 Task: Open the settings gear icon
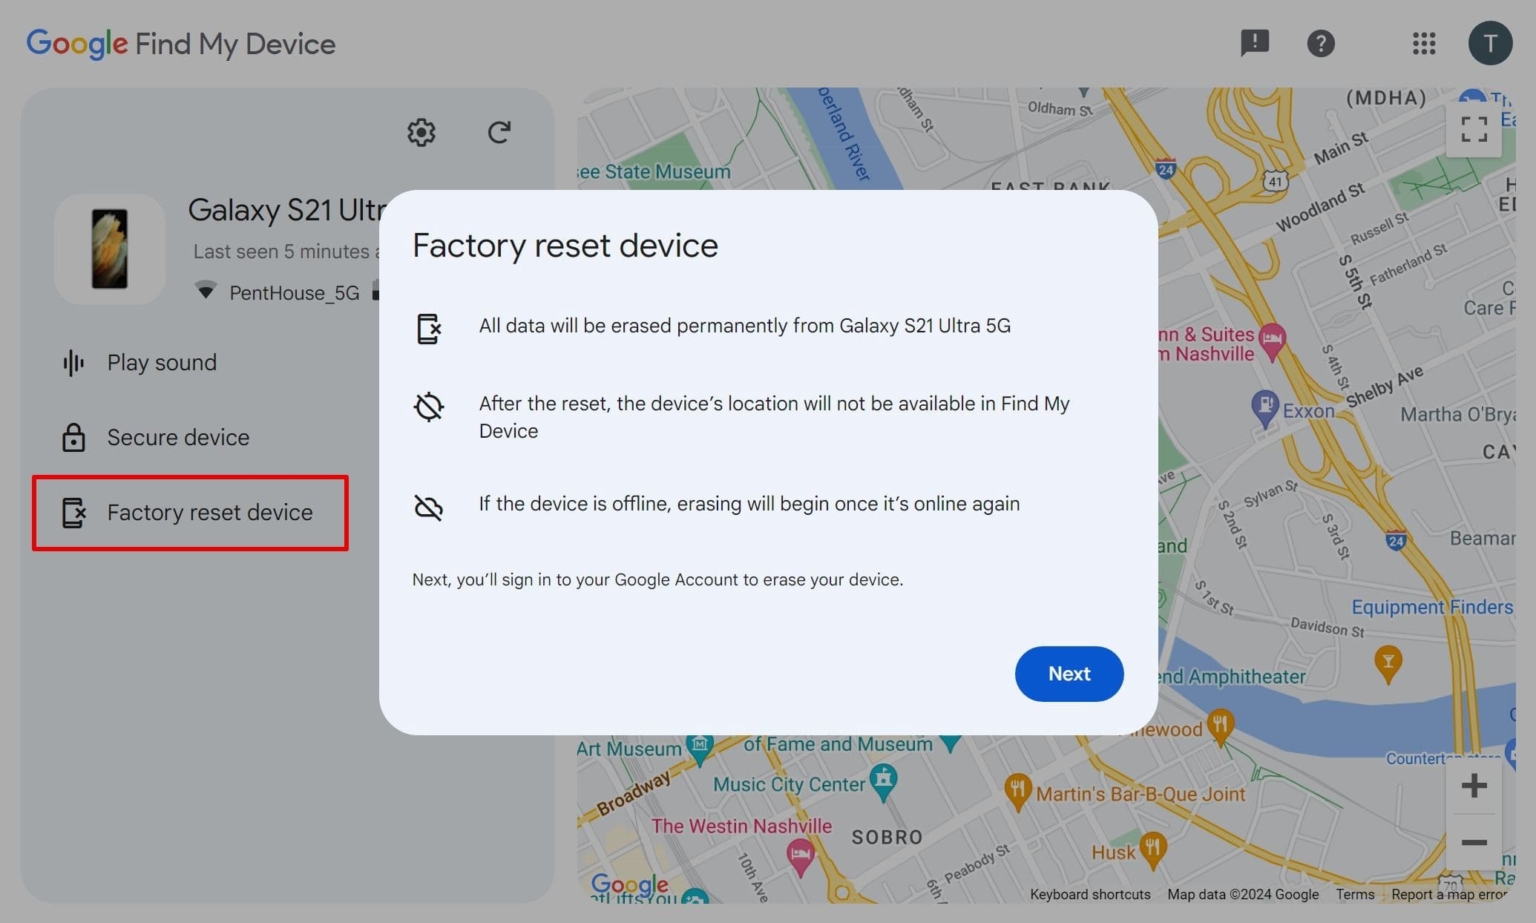(421, 132)
